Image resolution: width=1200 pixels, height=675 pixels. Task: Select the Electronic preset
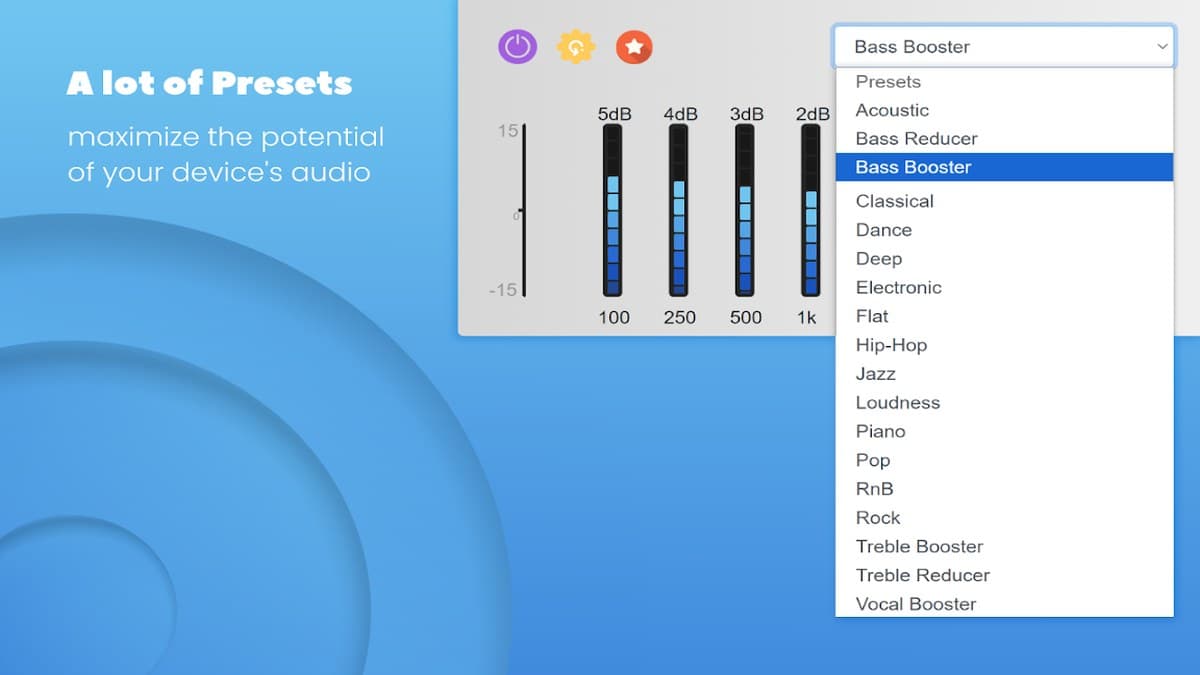(x=1004, y=288)
